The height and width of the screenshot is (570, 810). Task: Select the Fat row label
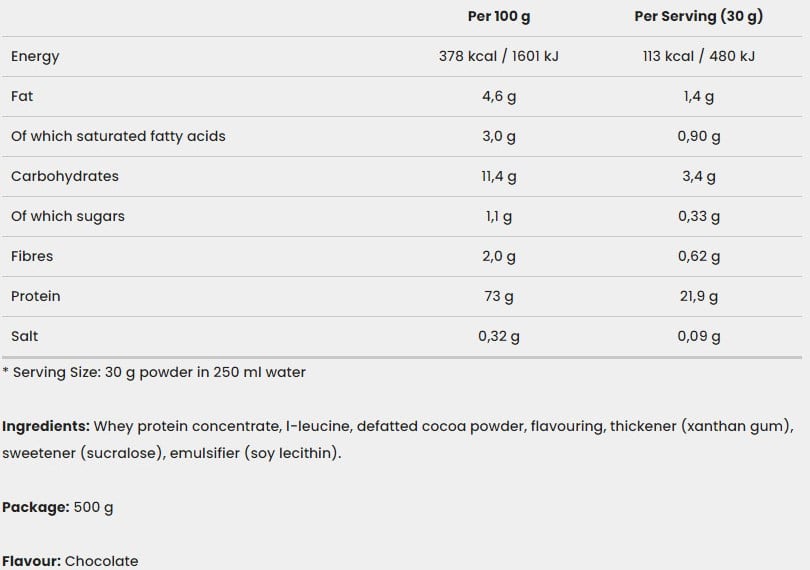pos(22,96)
